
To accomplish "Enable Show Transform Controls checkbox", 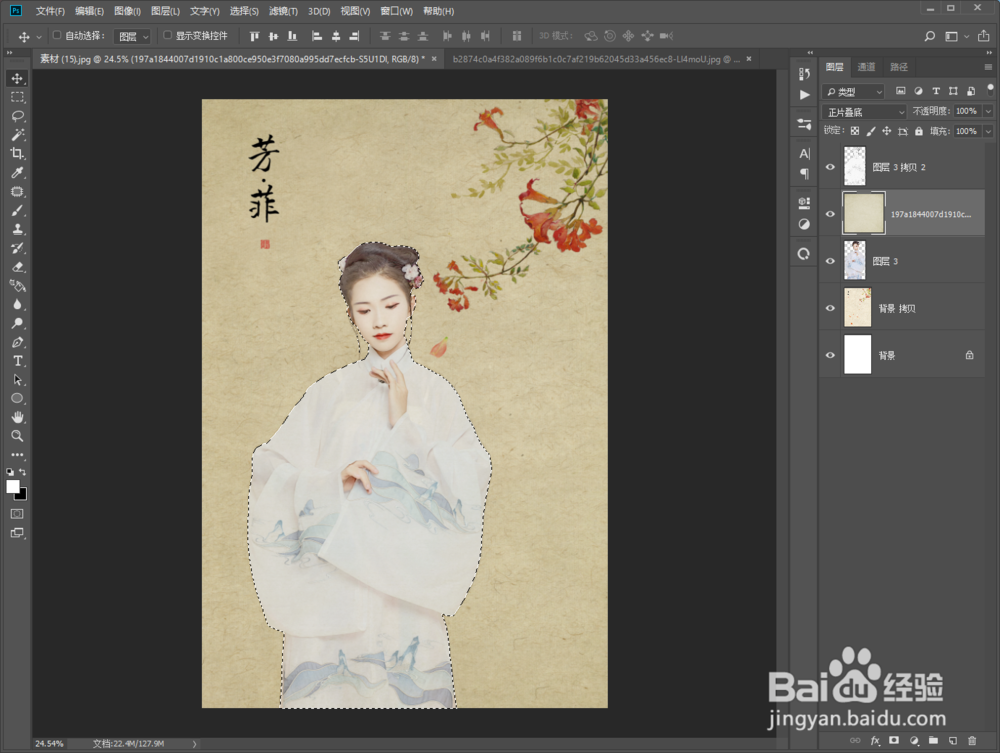I will pos(168,35).
